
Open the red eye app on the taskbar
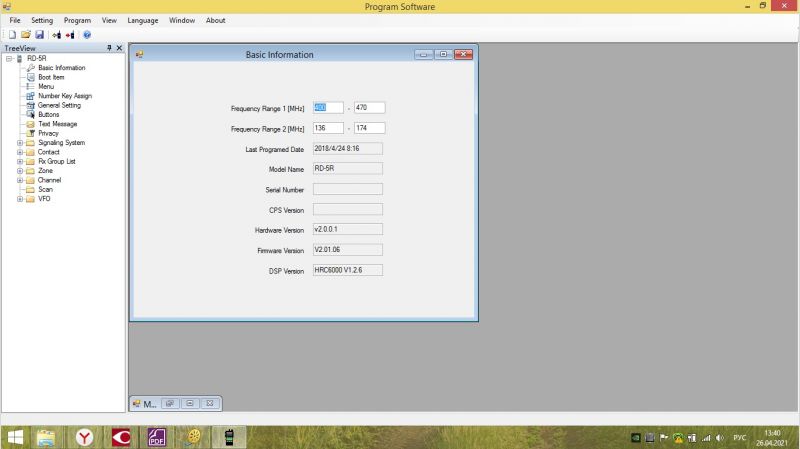121,437
